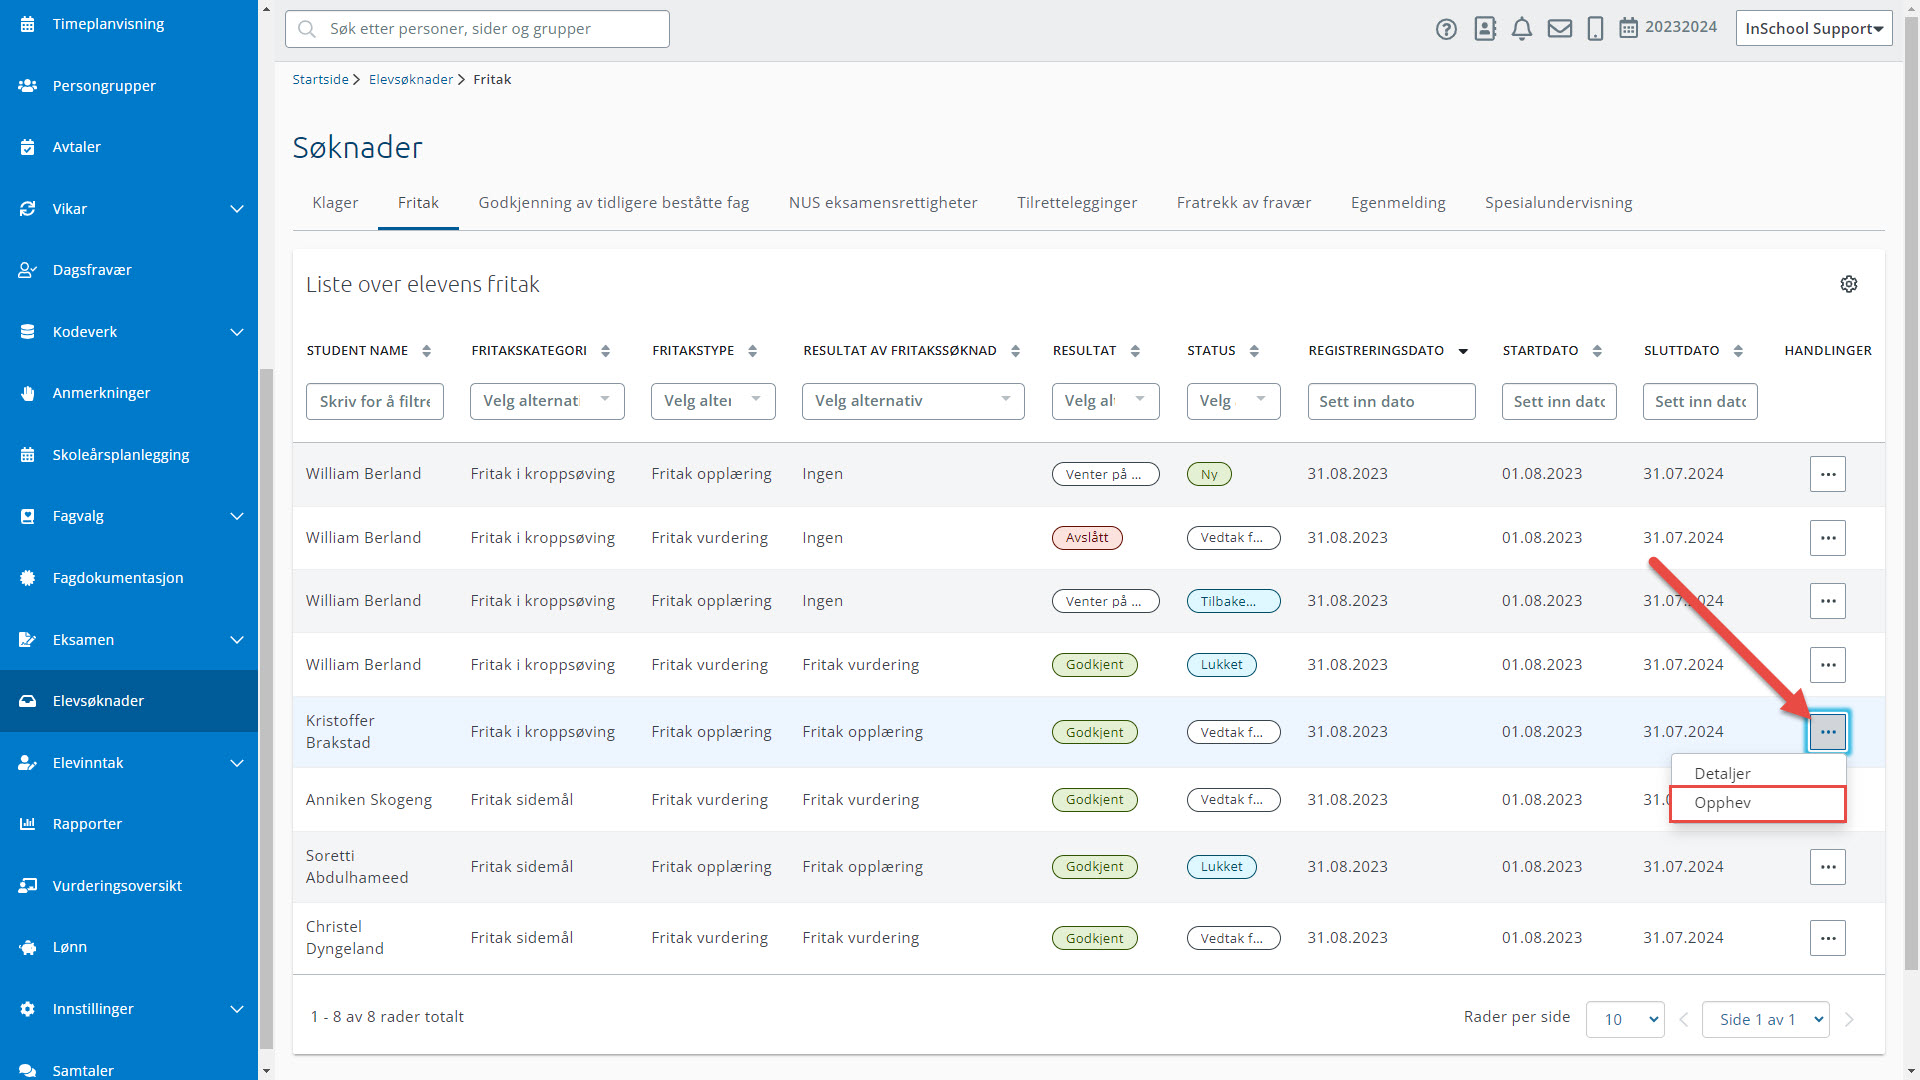
Task: Open the school year calendar 20232024
Action: (x=1668, y=28)
